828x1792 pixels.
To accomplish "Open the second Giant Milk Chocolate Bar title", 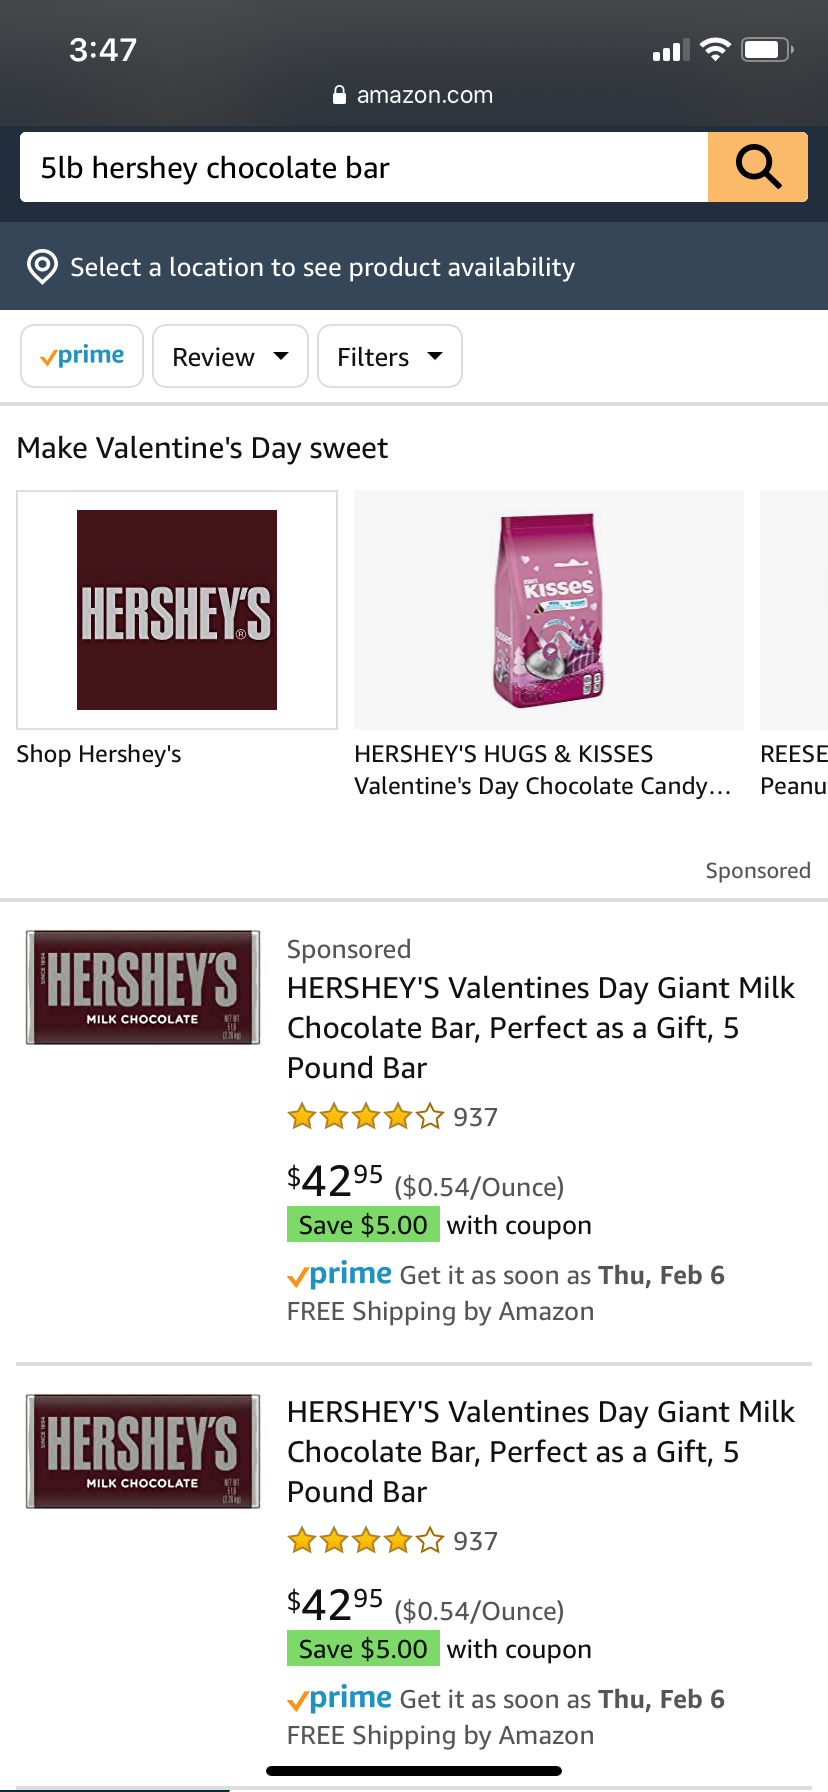I will pyautogui.click(x=540, y=1451).
